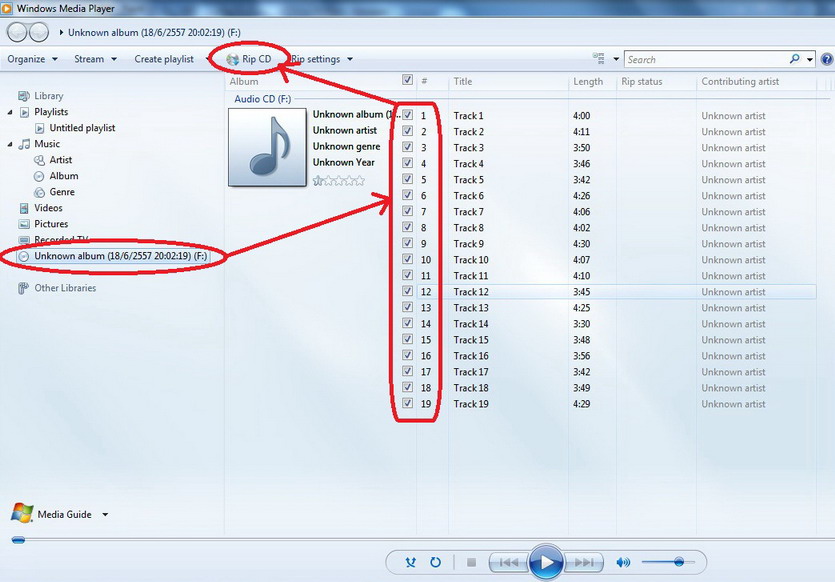
Task: Select the Track 10 title
Action: [471, 260]
